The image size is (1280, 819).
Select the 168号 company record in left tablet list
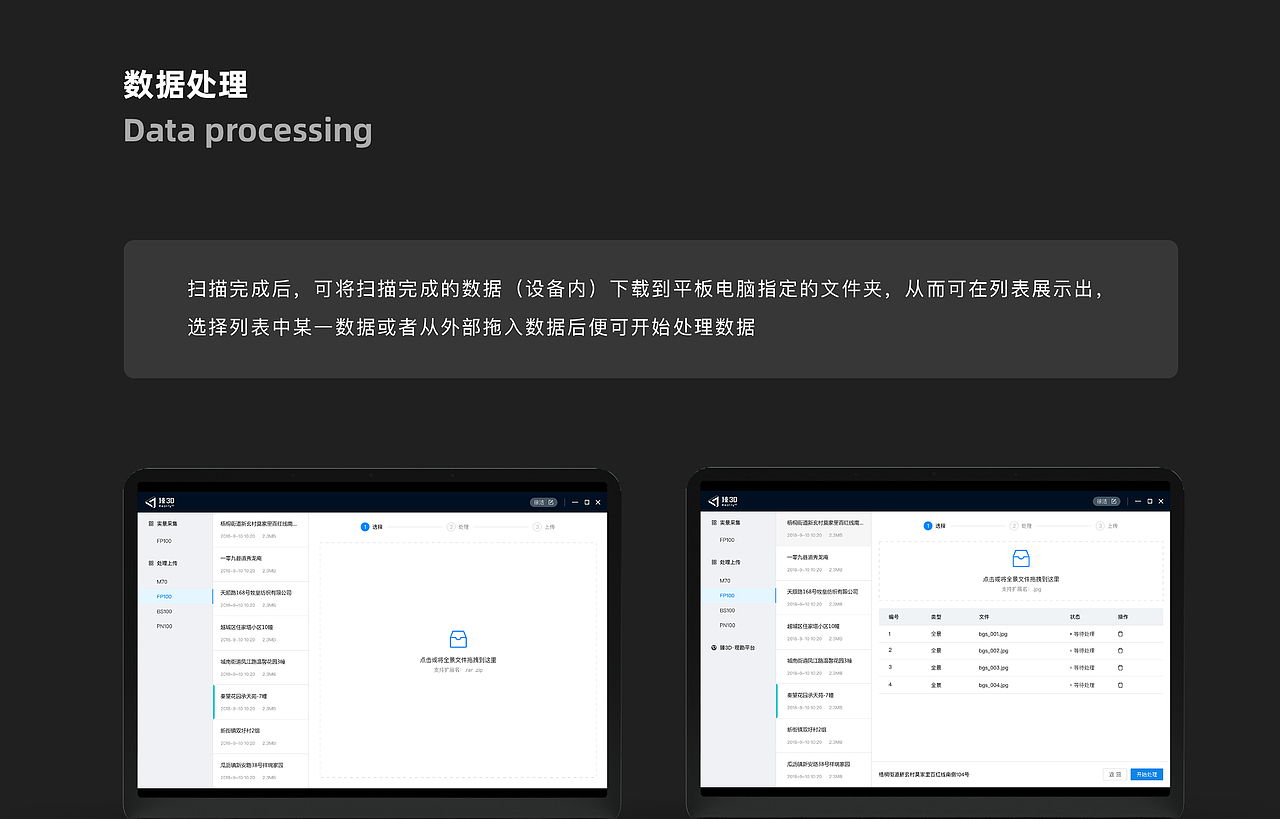pos(261,598)
